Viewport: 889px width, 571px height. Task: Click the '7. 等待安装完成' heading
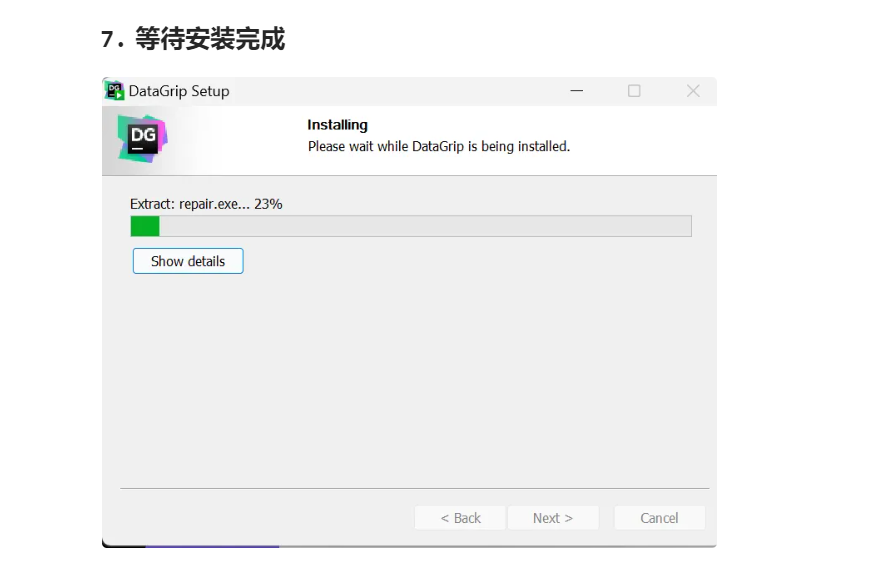pos(193,39)
